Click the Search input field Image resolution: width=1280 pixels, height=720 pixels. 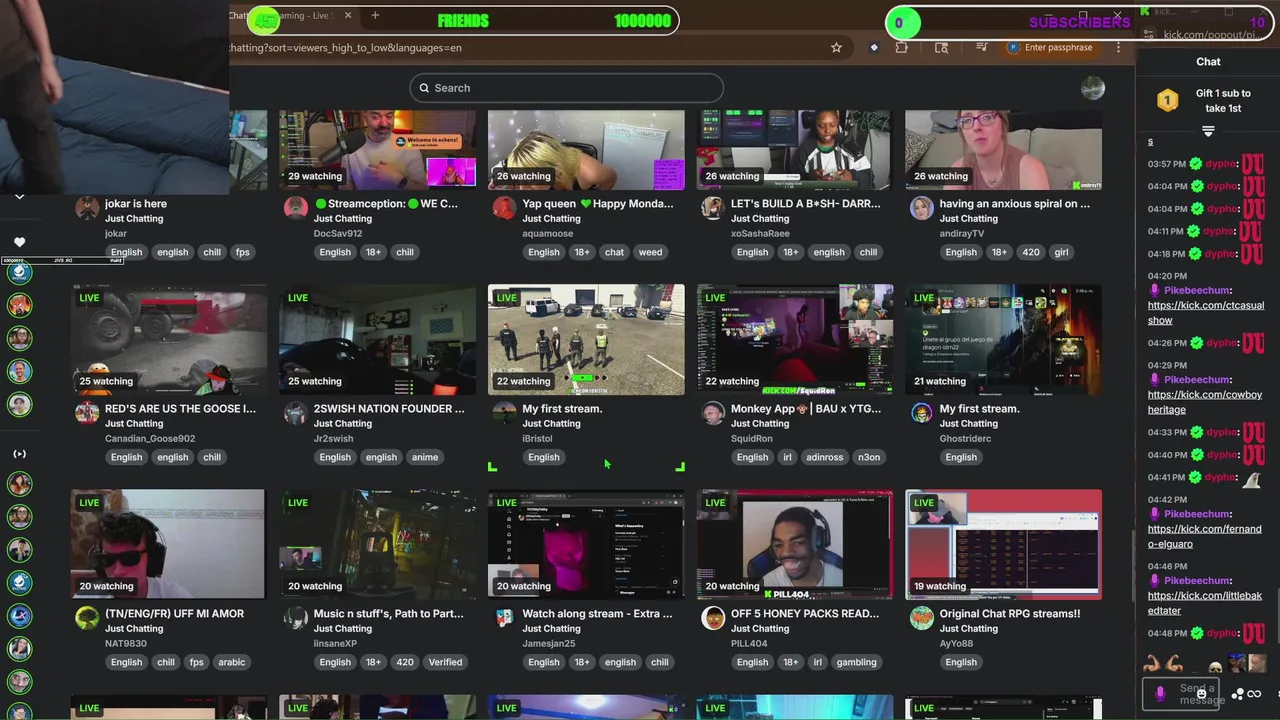566,88
